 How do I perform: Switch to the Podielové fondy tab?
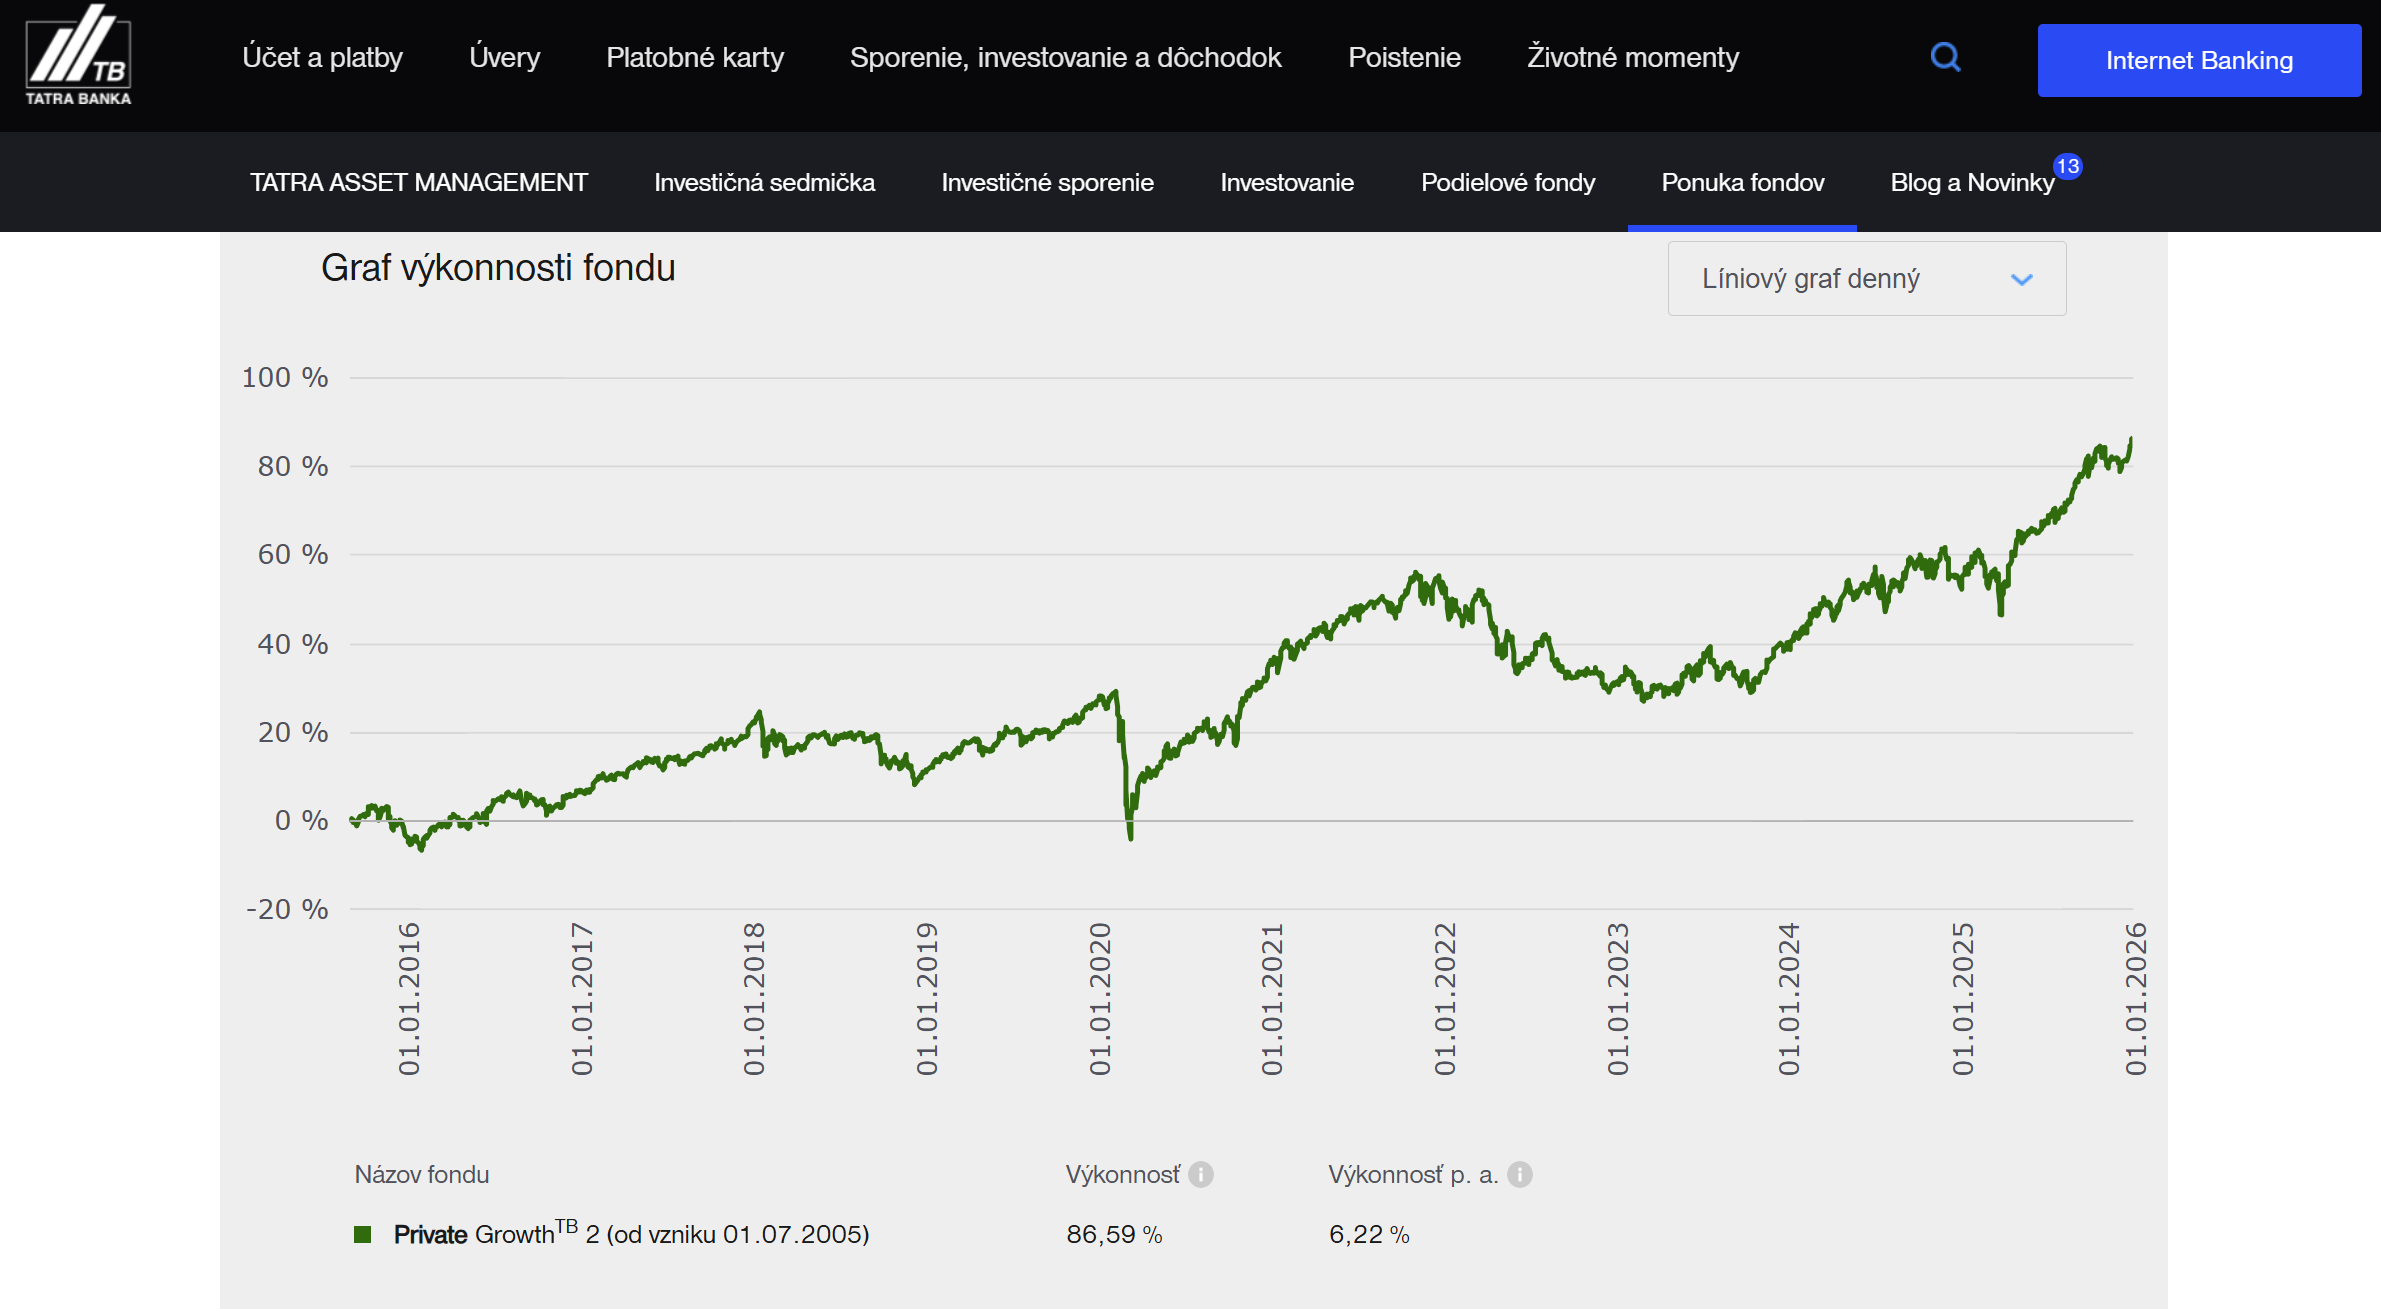point(1507,183)
